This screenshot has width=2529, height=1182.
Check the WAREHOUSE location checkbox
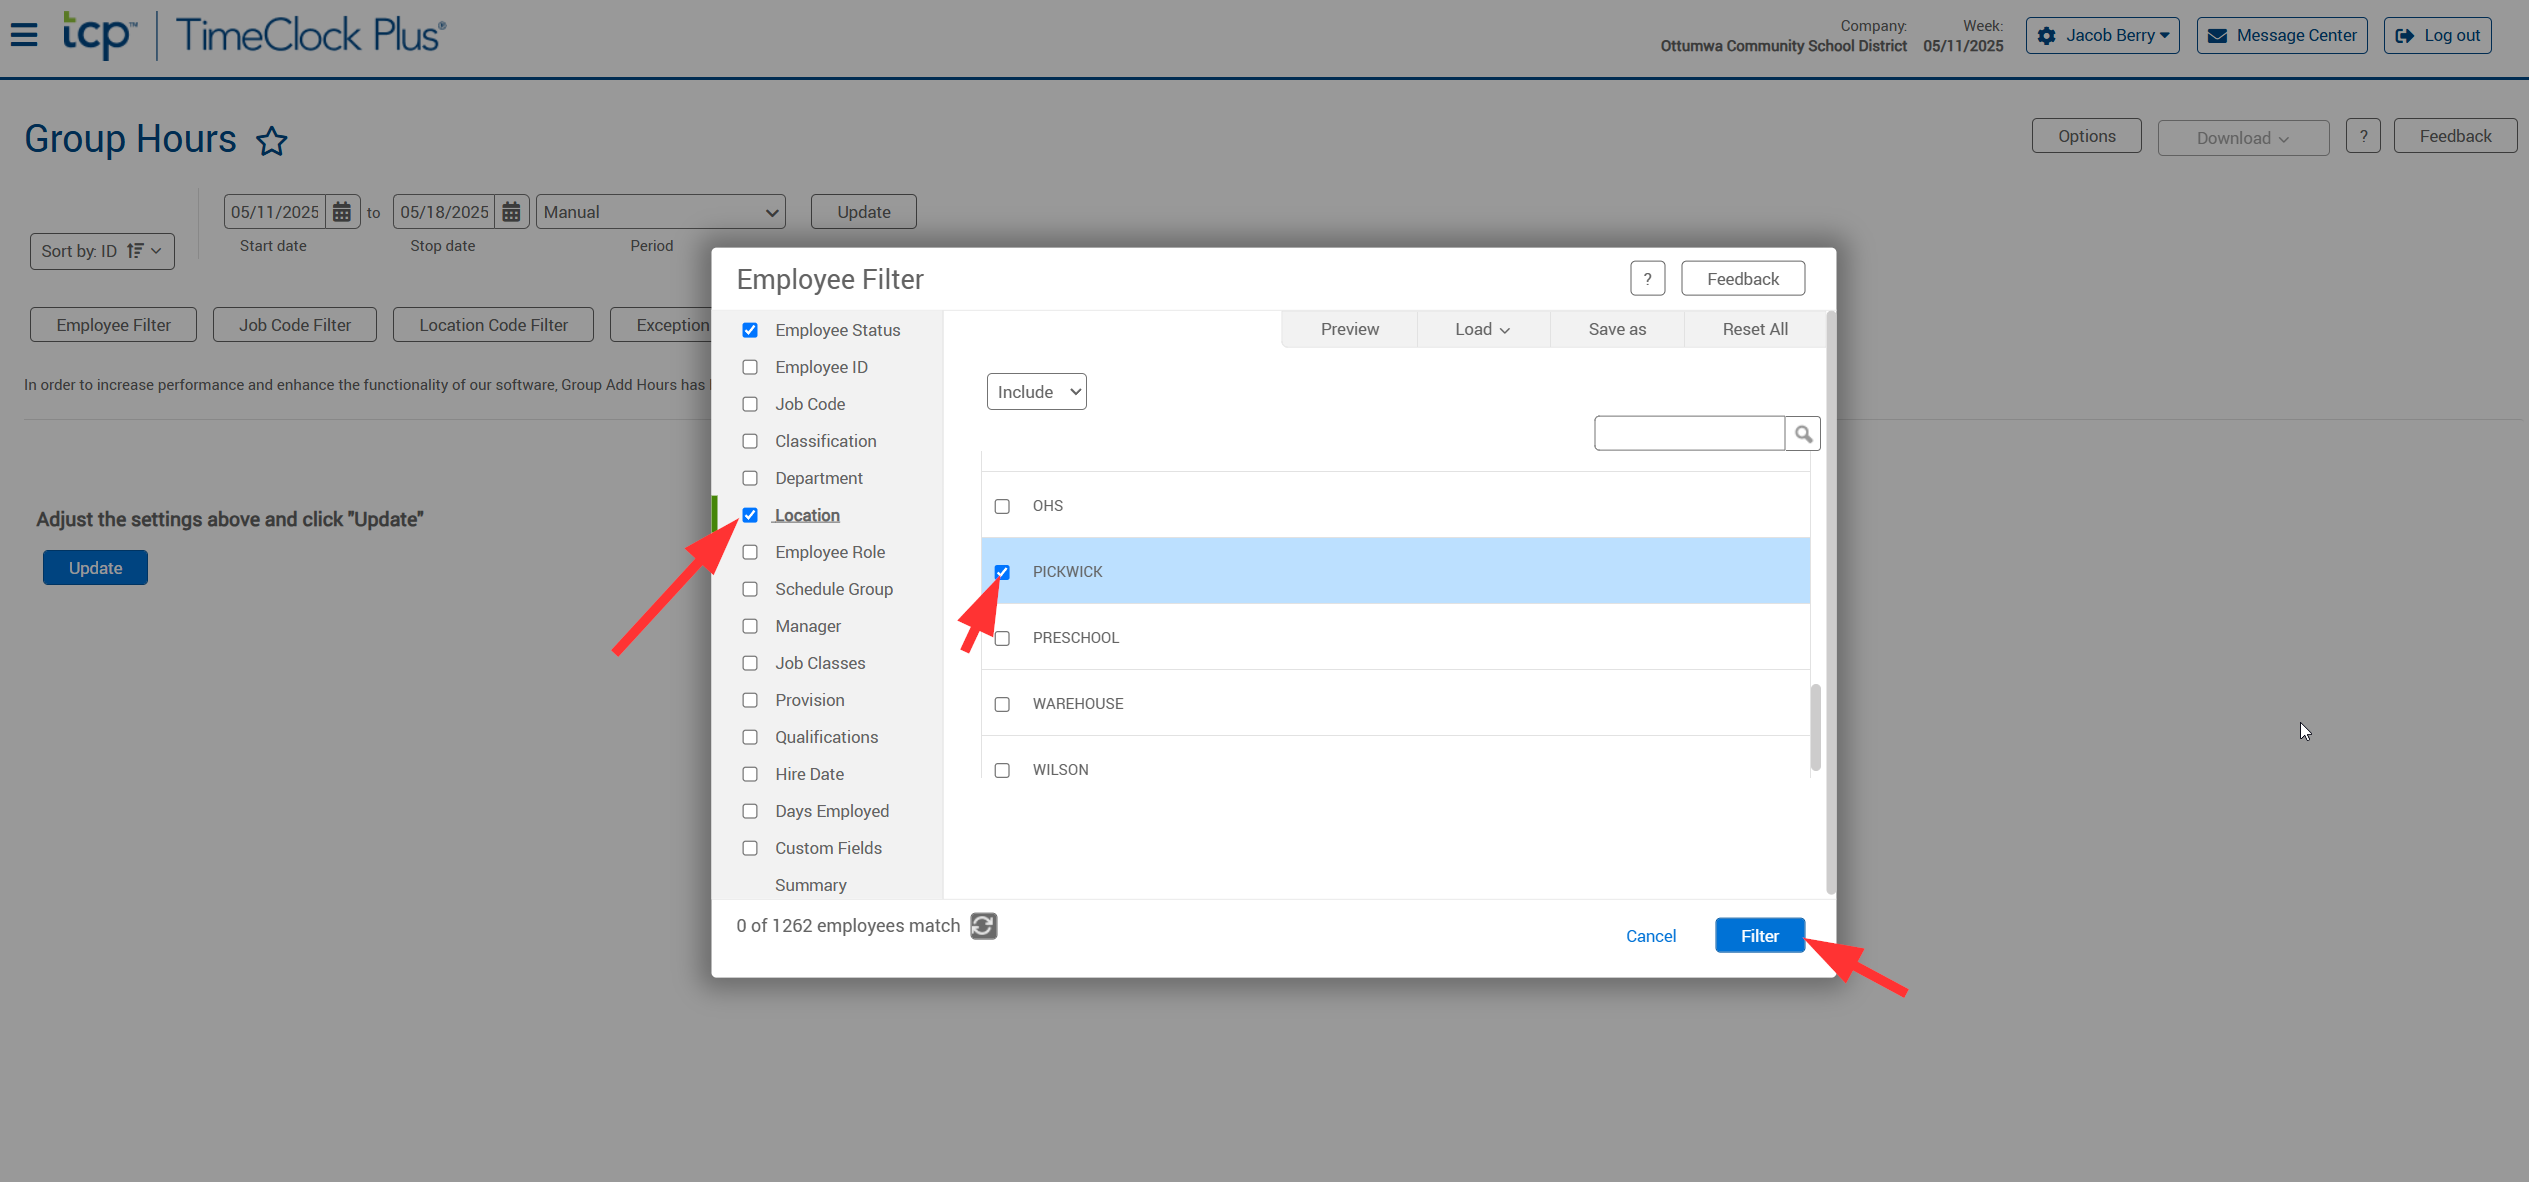[1002, 704]
